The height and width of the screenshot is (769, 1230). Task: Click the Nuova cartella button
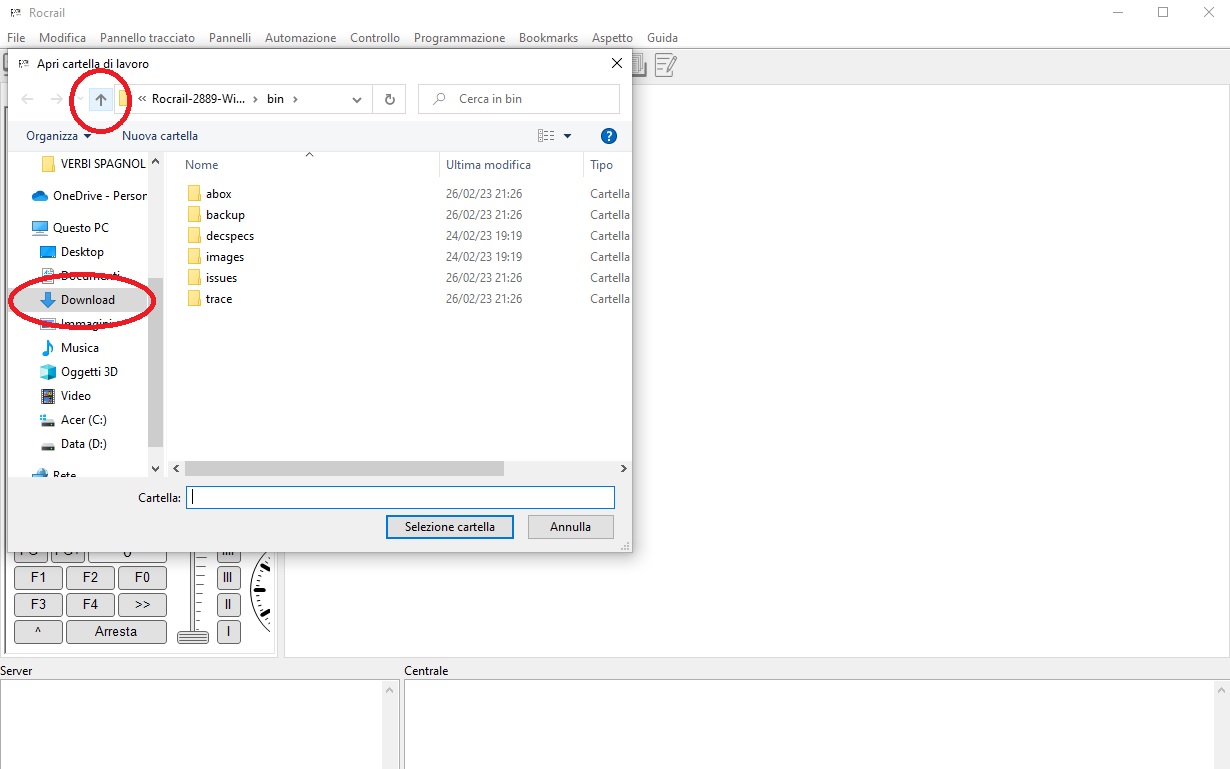coord(160,136)
